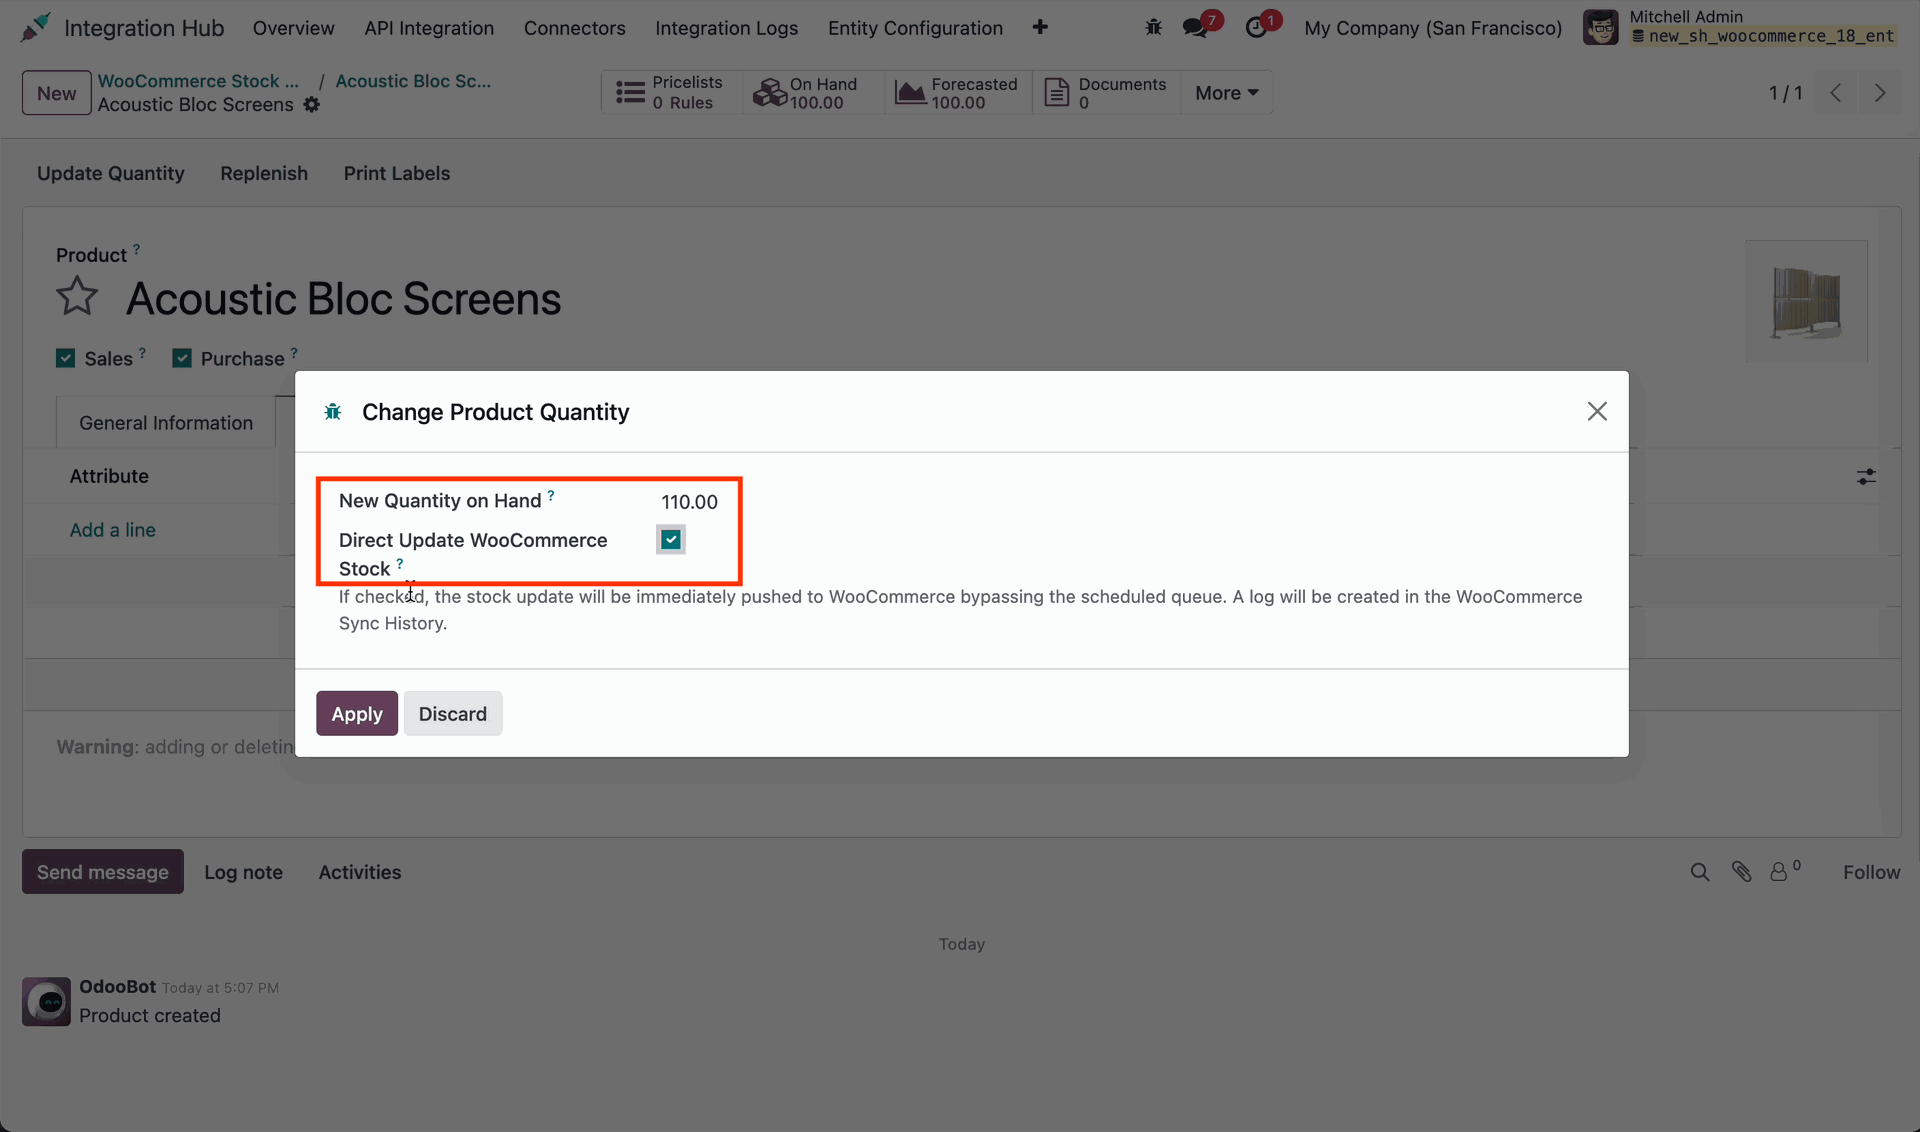
Task: Click OdooBot avatar in chatter
Action: click(46, 1002)
